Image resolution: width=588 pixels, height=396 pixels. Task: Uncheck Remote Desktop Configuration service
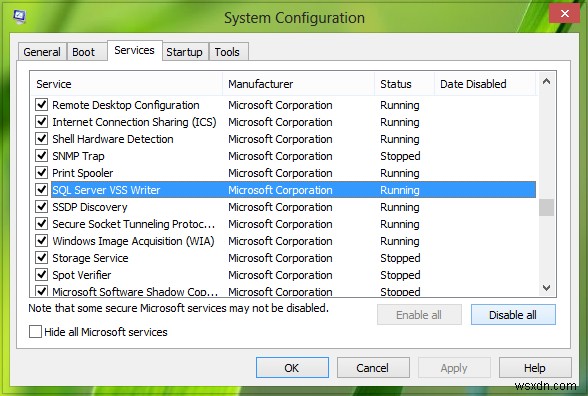click(41, 105)
